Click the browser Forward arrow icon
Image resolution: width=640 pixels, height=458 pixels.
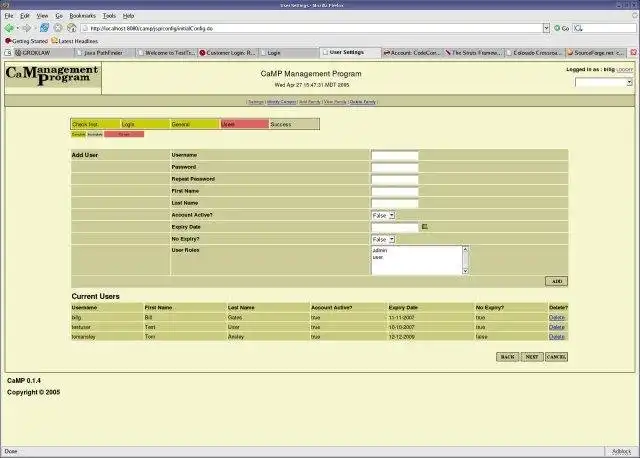(x=27, y=28)
